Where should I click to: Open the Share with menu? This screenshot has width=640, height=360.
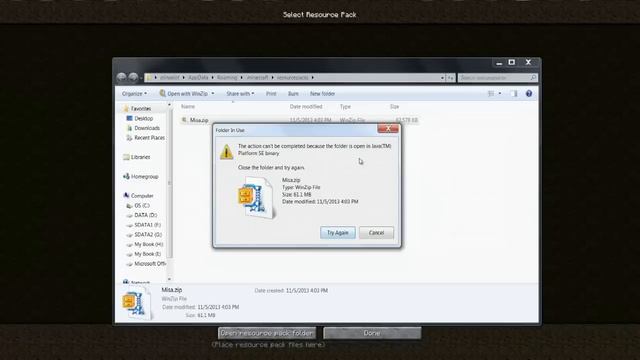240,93
